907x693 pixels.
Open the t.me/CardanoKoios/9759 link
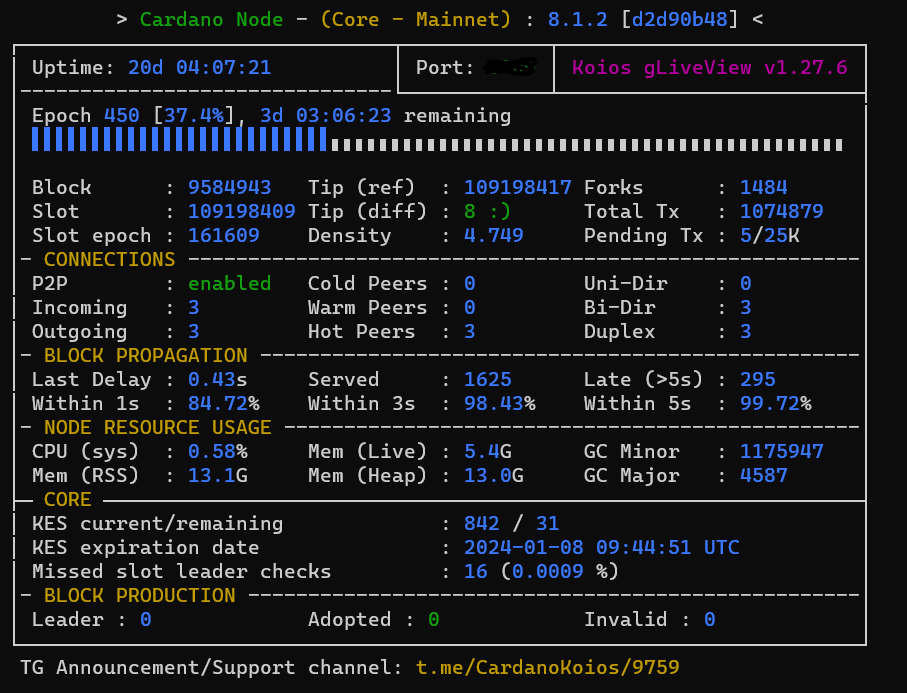(x=547, y=668)
